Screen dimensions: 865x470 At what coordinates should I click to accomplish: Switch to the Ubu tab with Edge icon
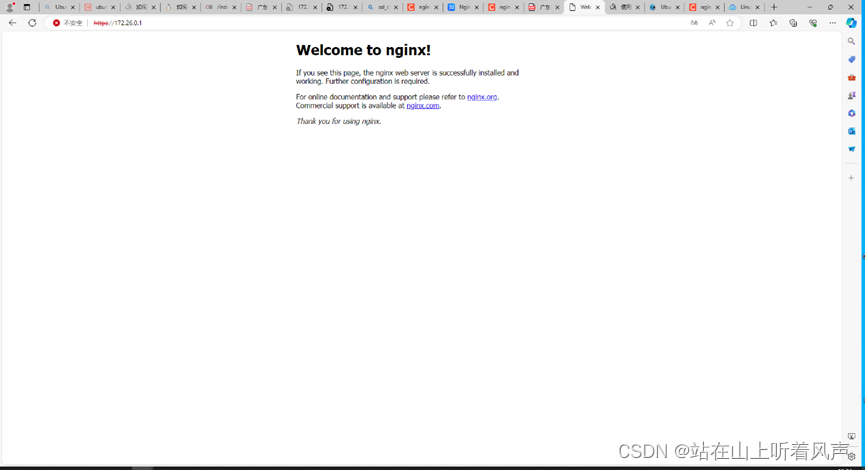pos(664,7)
